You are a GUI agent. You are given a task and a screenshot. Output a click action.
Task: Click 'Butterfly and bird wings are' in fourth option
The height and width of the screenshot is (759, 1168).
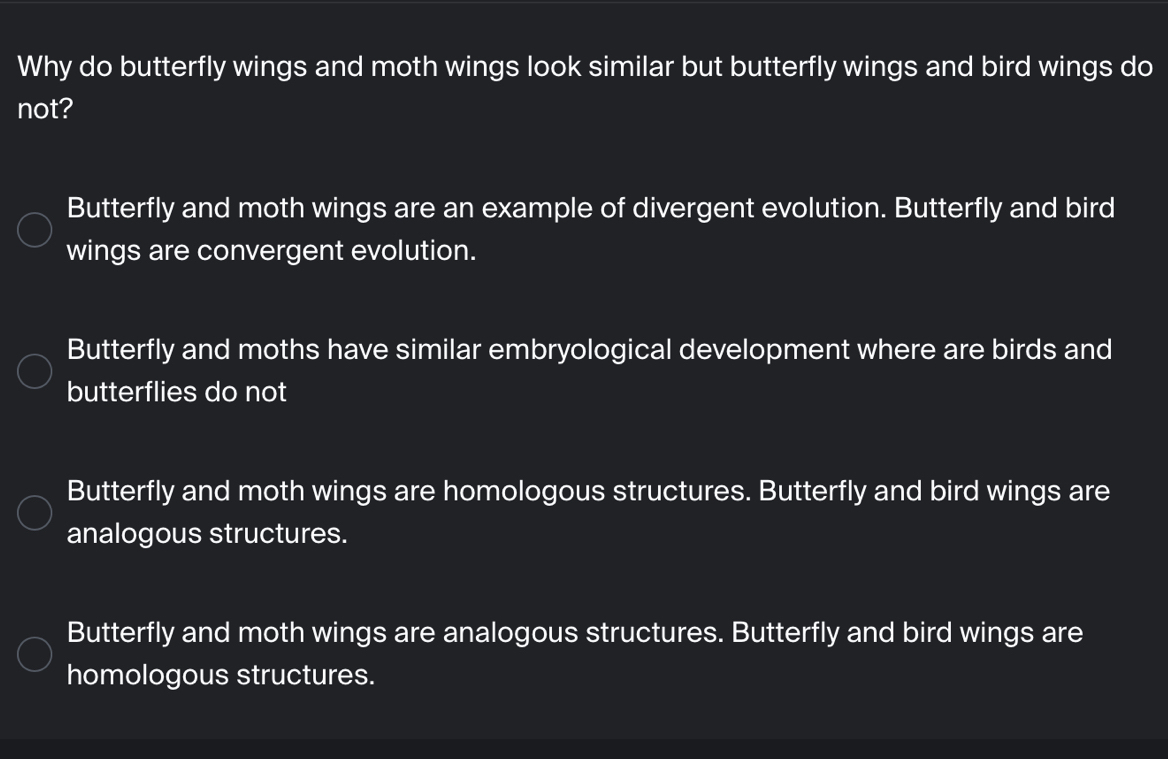pyautogui.click(x=907, y=633)
